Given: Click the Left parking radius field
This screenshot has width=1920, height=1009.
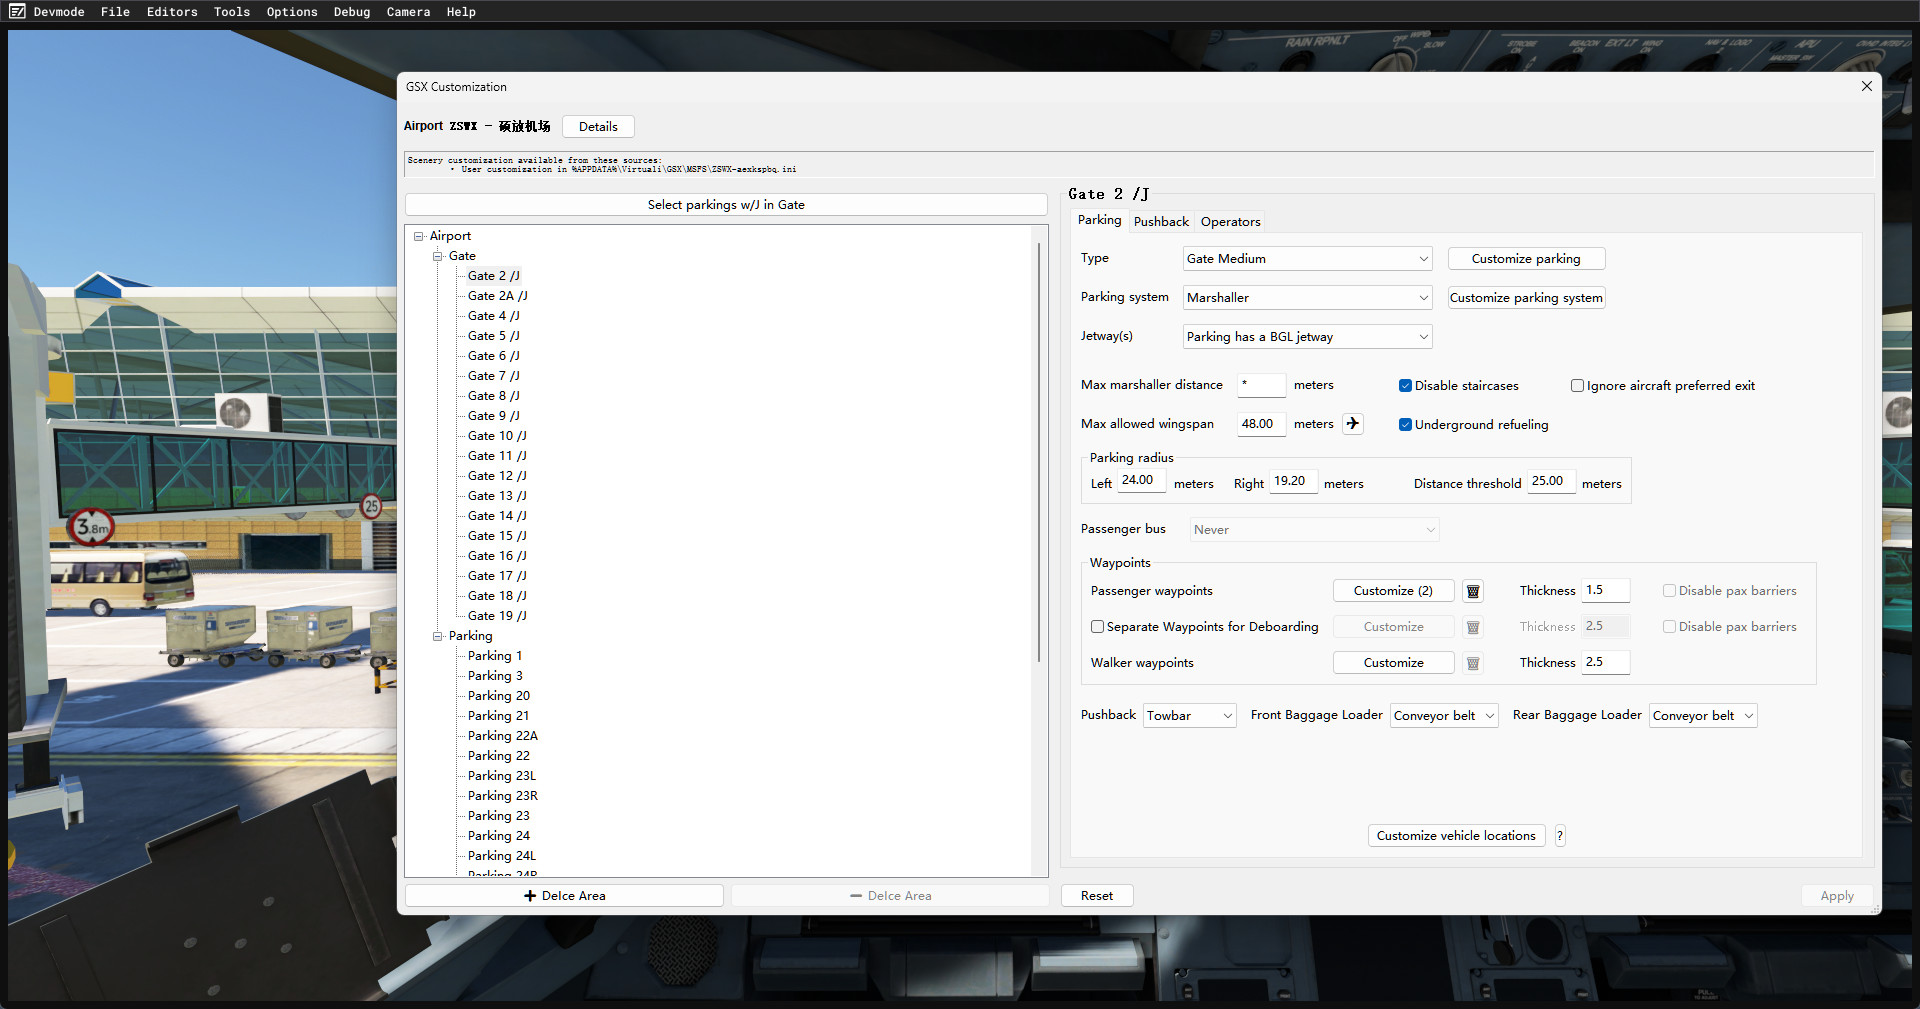Looking at the screenshot, I should tap(1141, 481).
